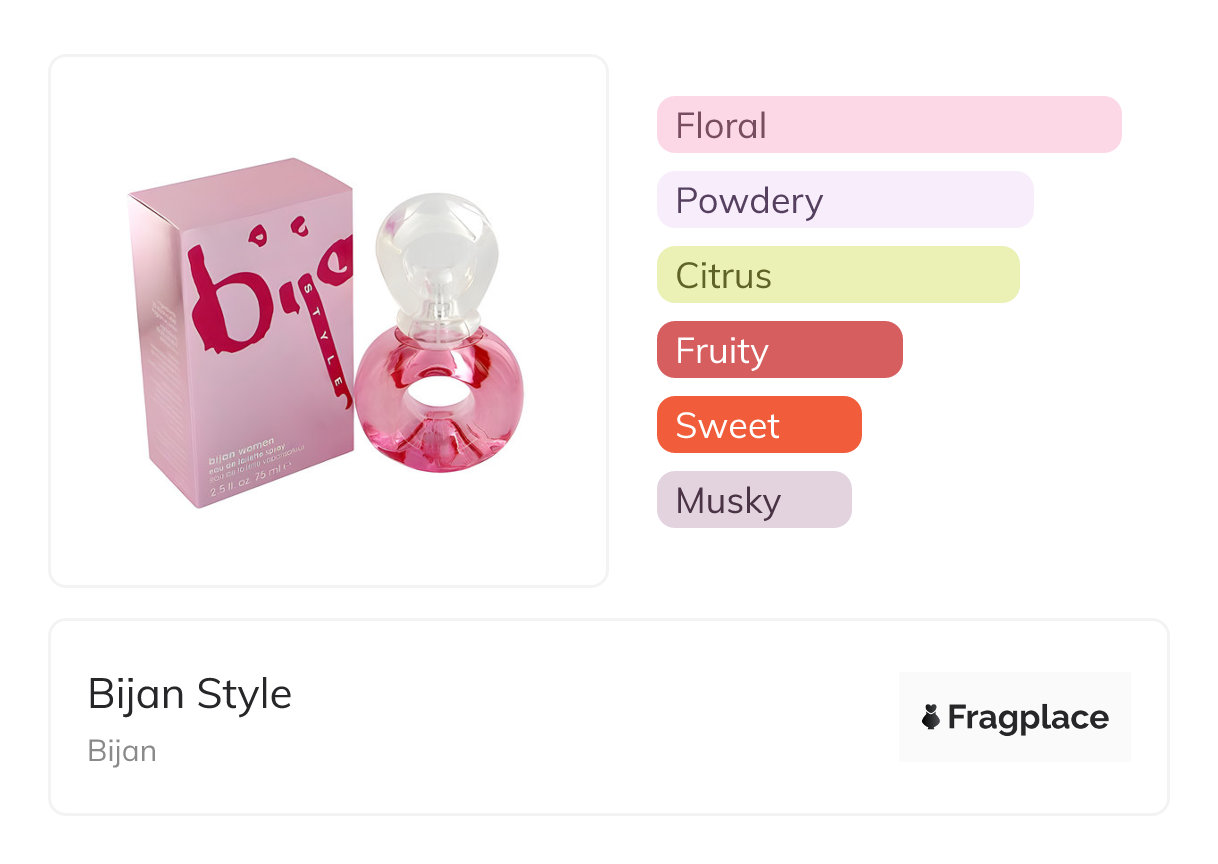1218x864 pixels.
Task: Select the Powdery accord bar
Action: click(x=845, y=200)
